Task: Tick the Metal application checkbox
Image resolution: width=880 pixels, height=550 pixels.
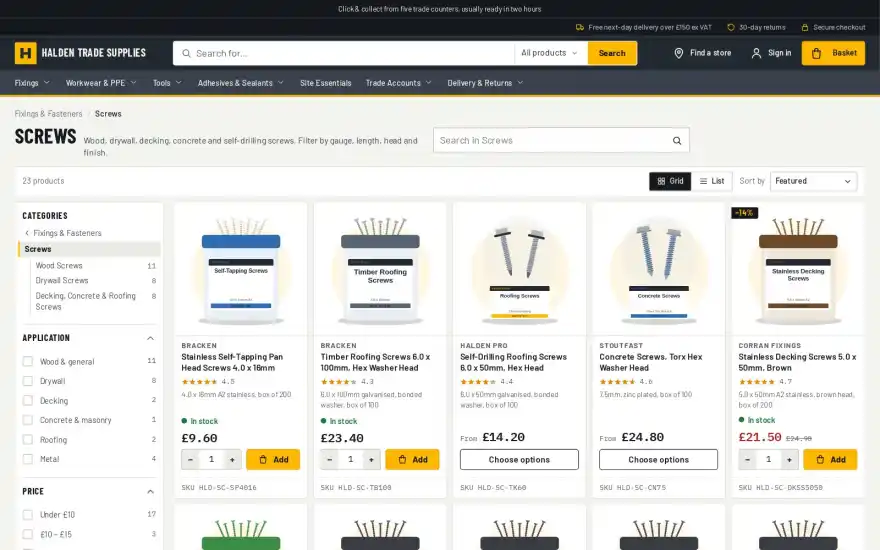Action: point(28,459)
